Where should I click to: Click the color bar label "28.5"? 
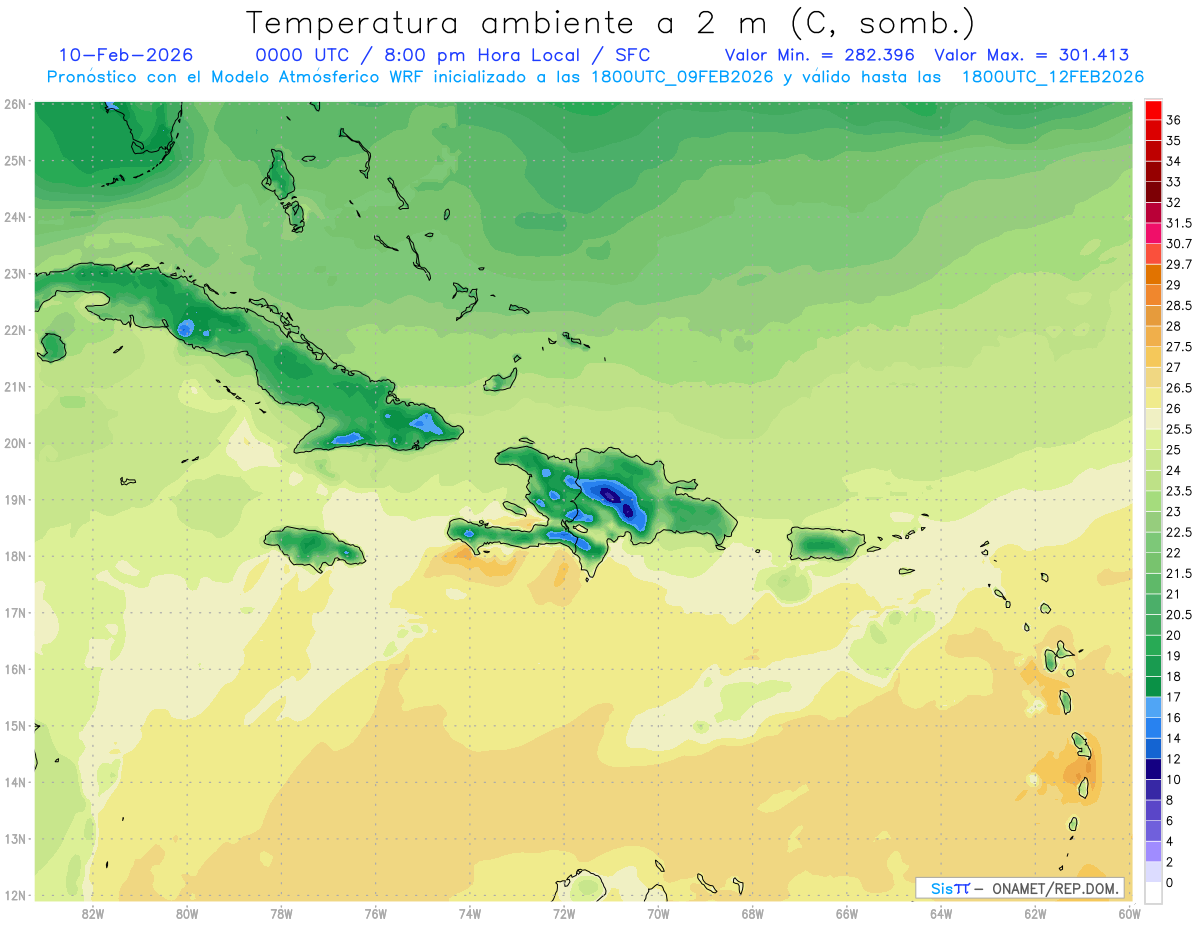click(x=1178, y=306)
